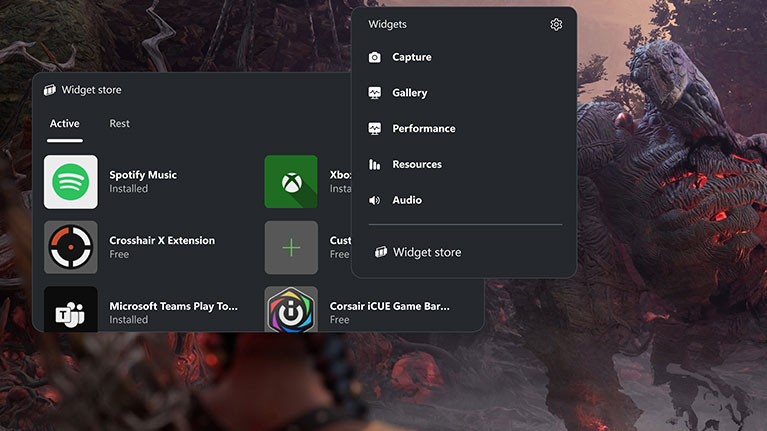Viewport: 767px width, 431px height.
Task: Select Gallery label in Widgets menu
Action: point(409,93)
